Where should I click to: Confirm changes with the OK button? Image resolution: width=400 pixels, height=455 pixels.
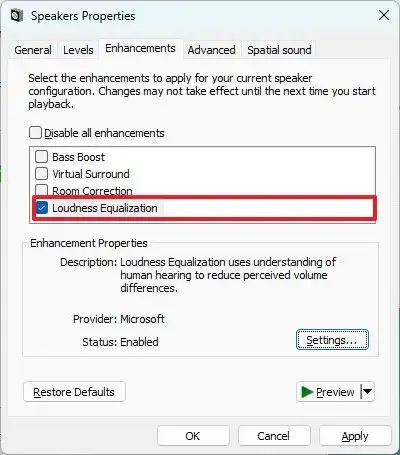[193, 436]
